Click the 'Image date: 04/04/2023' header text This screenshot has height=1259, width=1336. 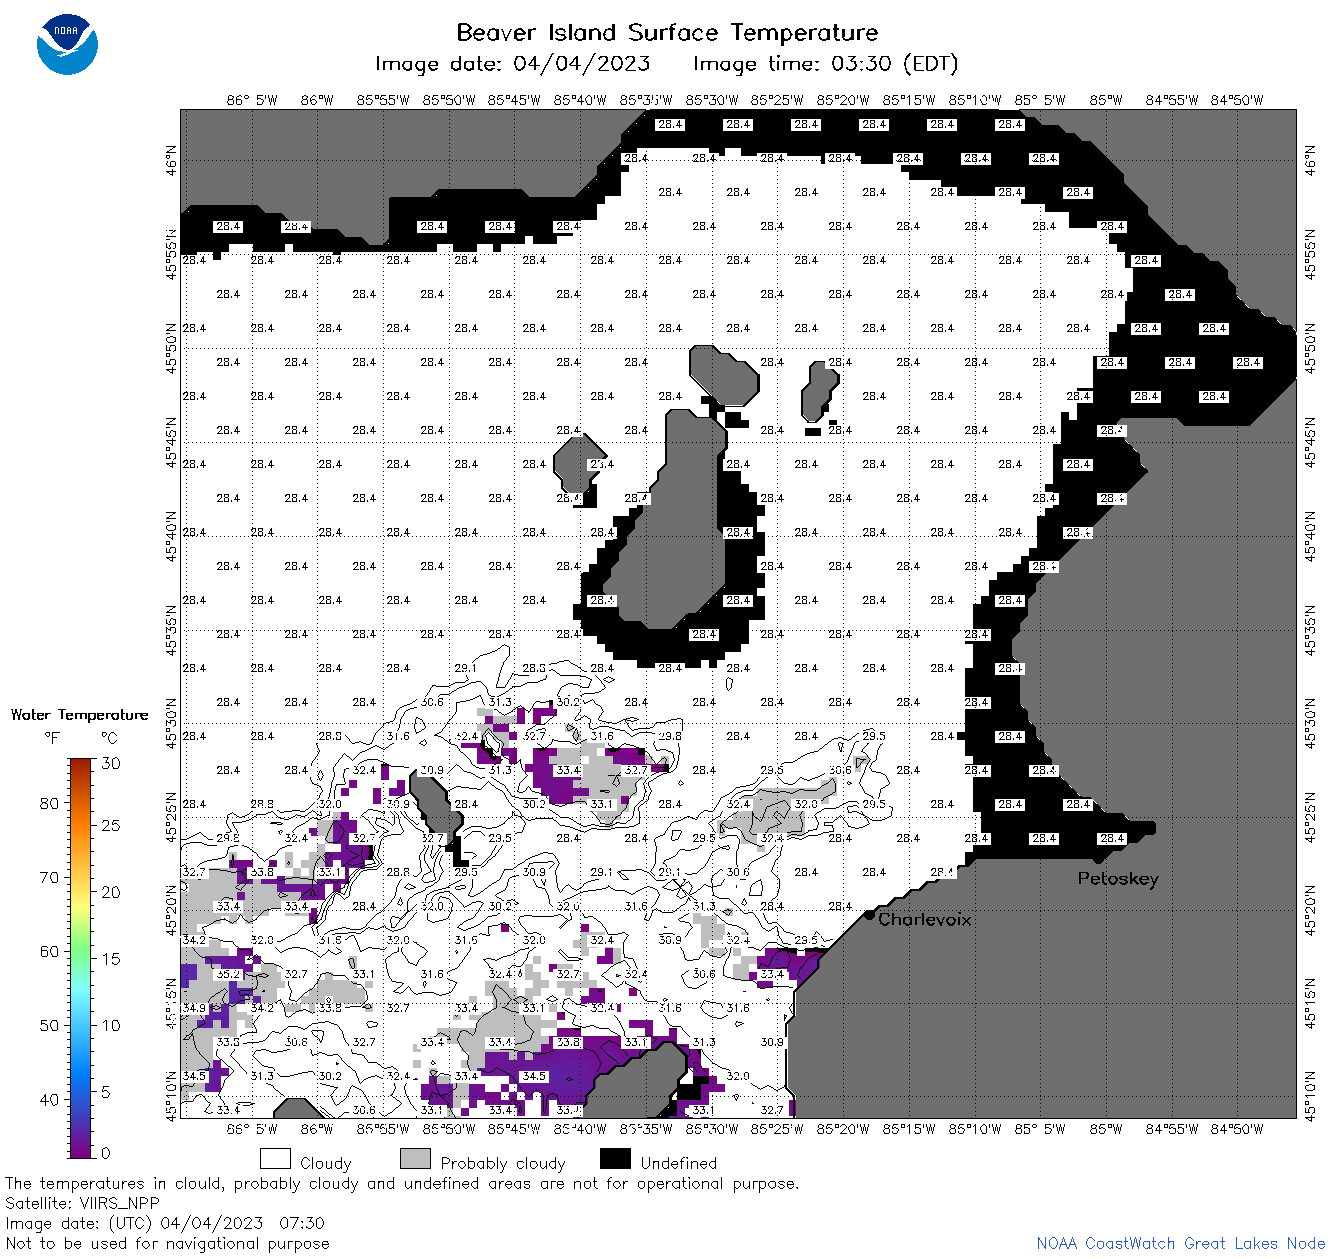(512, 64)
